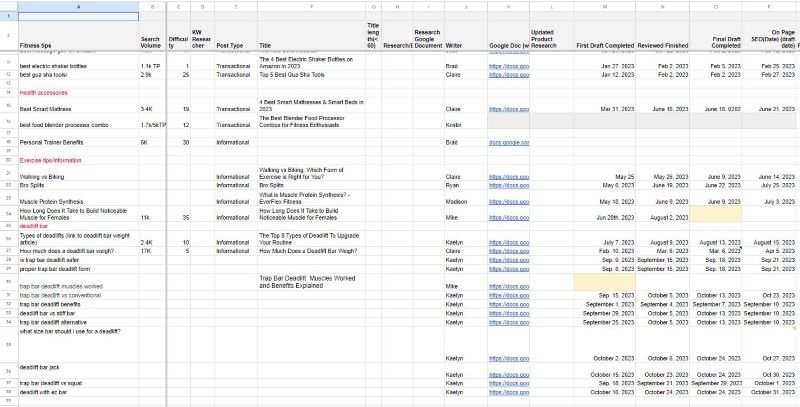Image resolution: width=800 pixels, height=407 pixels.
Task: Open Madison's Muscle Protein Synthesis doc link
Action: [x=509, y=202]
